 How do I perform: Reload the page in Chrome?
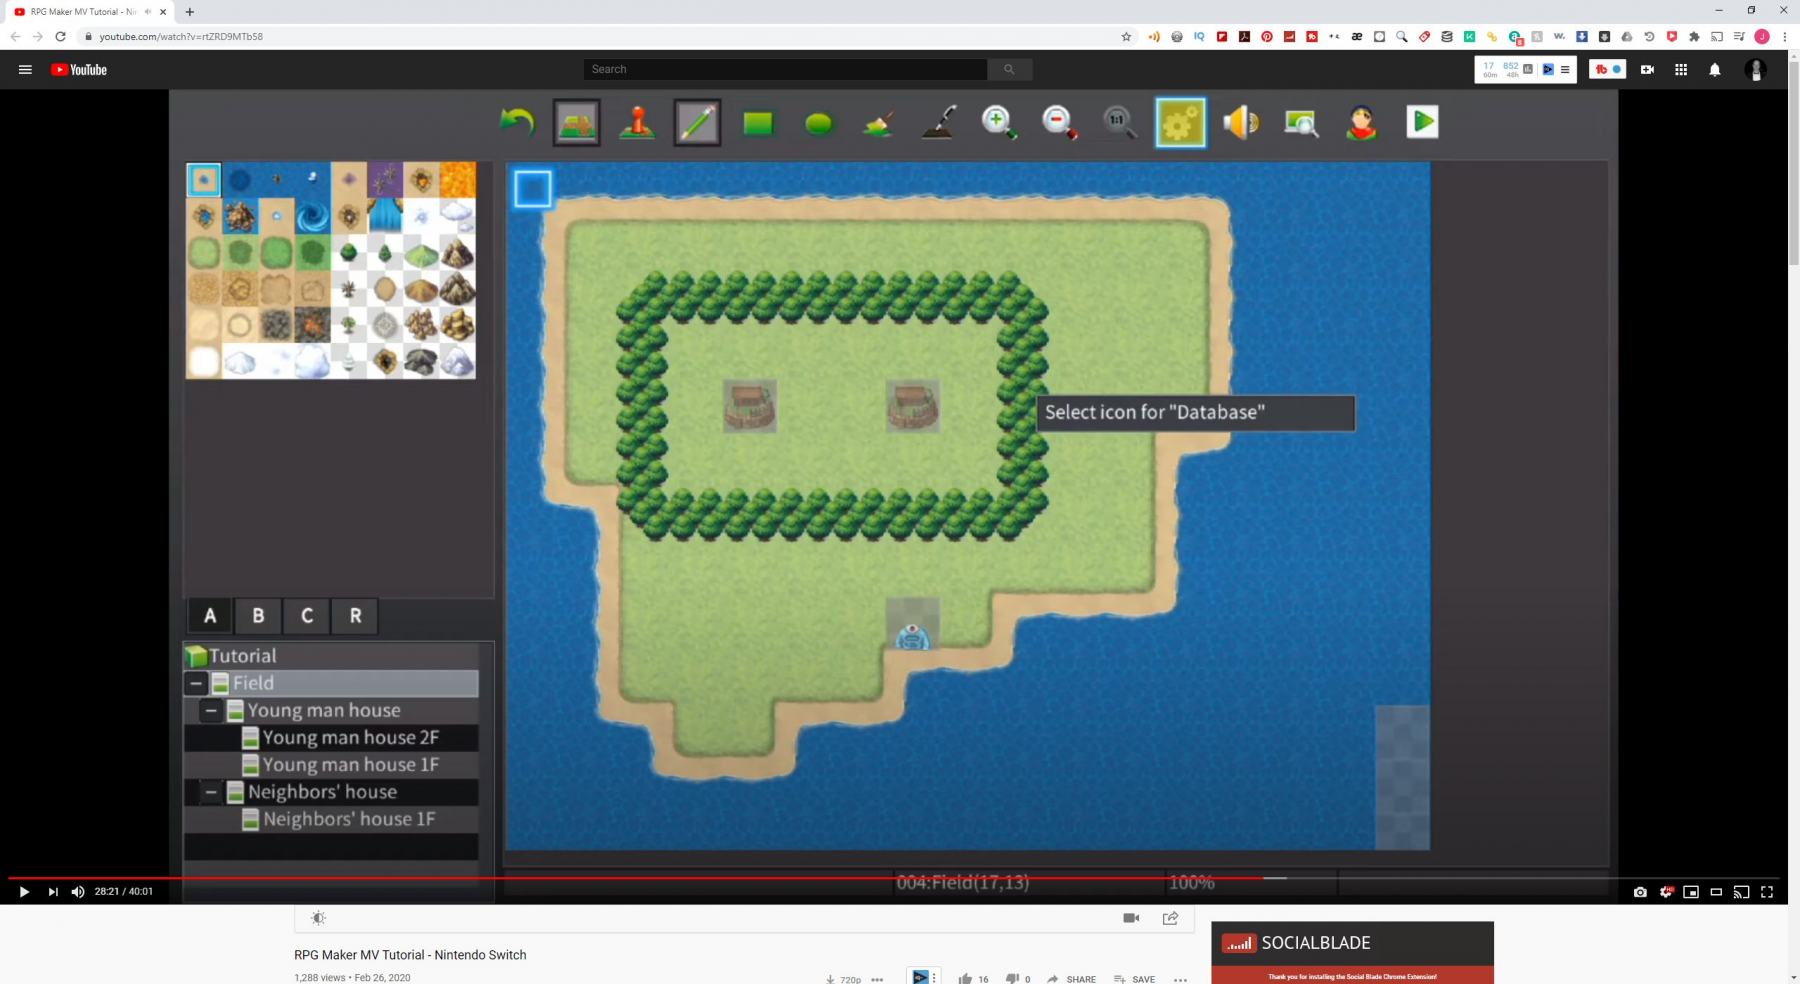point(60,36)
